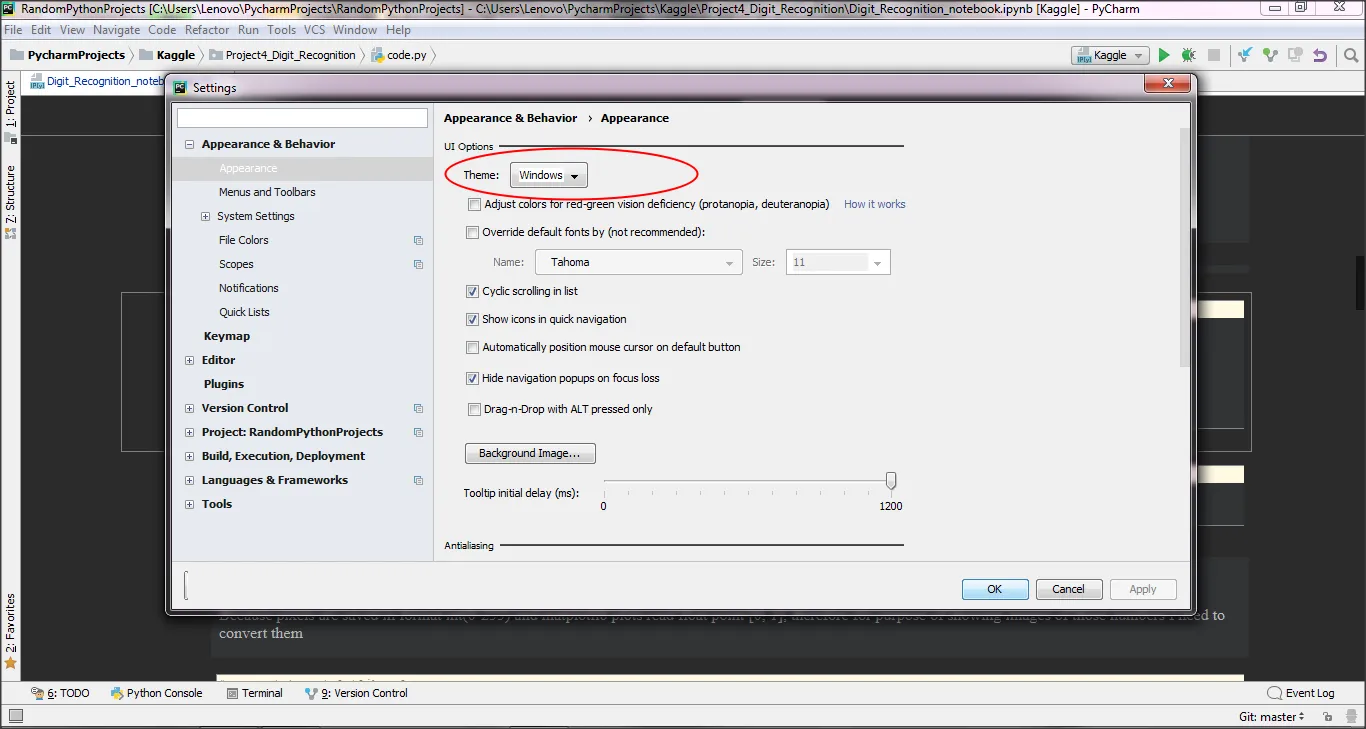Click the lock icon in the status bar
The height and width of the screenshot is (729, 1366).
1327,716
